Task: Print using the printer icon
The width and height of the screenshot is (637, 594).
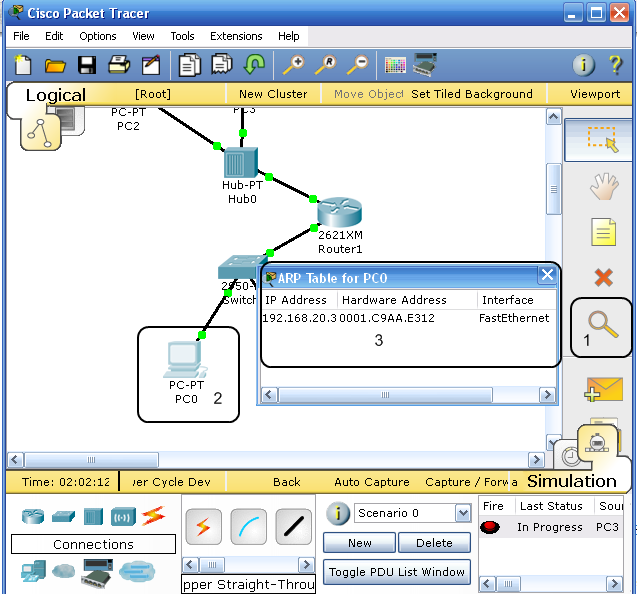Action: pos(119,65)
